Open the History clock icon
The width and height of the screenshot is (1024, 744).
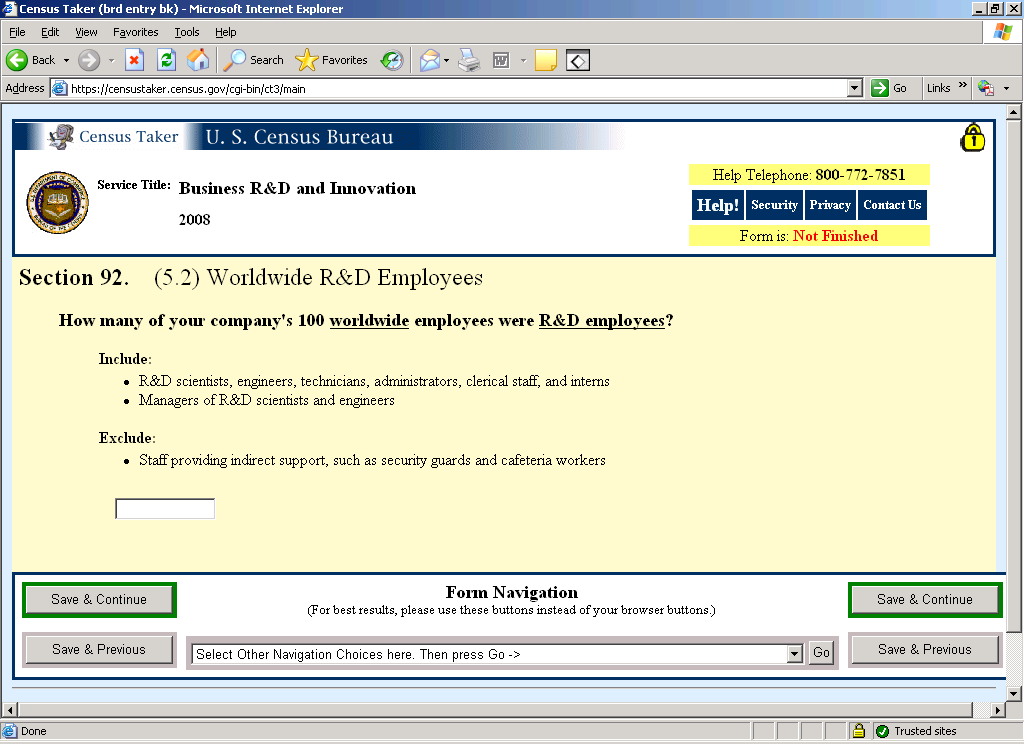392,60
